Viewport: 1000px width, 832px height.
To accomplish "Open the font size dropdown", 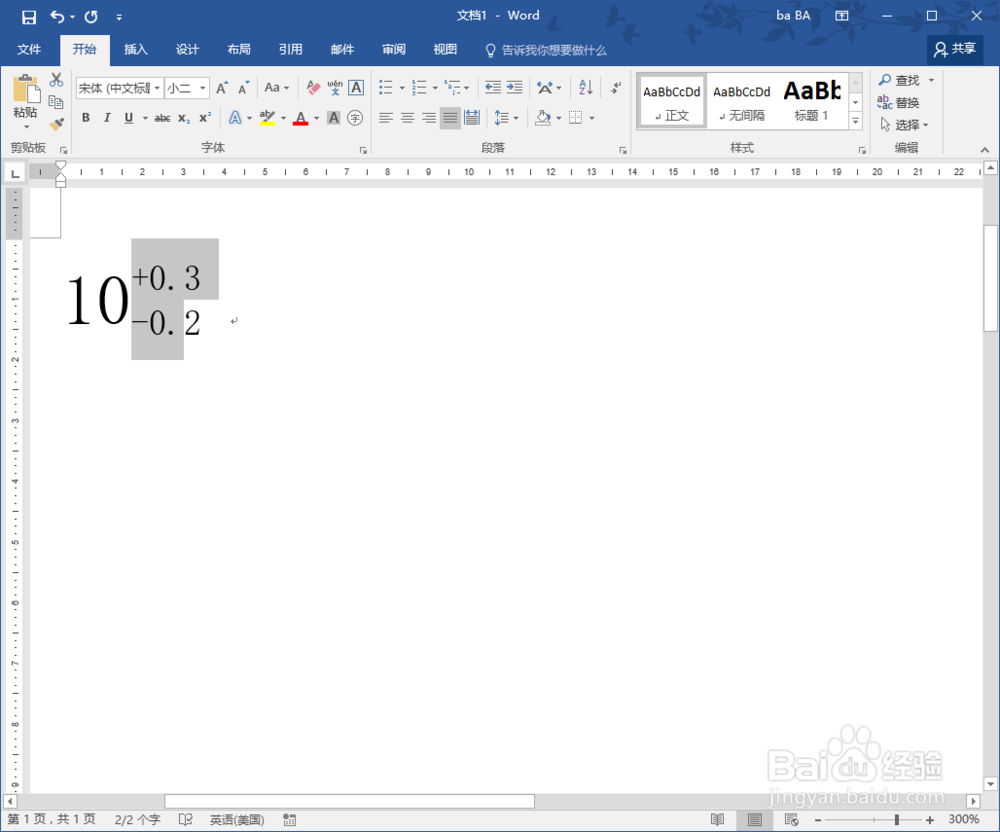I will coord(203,88).
